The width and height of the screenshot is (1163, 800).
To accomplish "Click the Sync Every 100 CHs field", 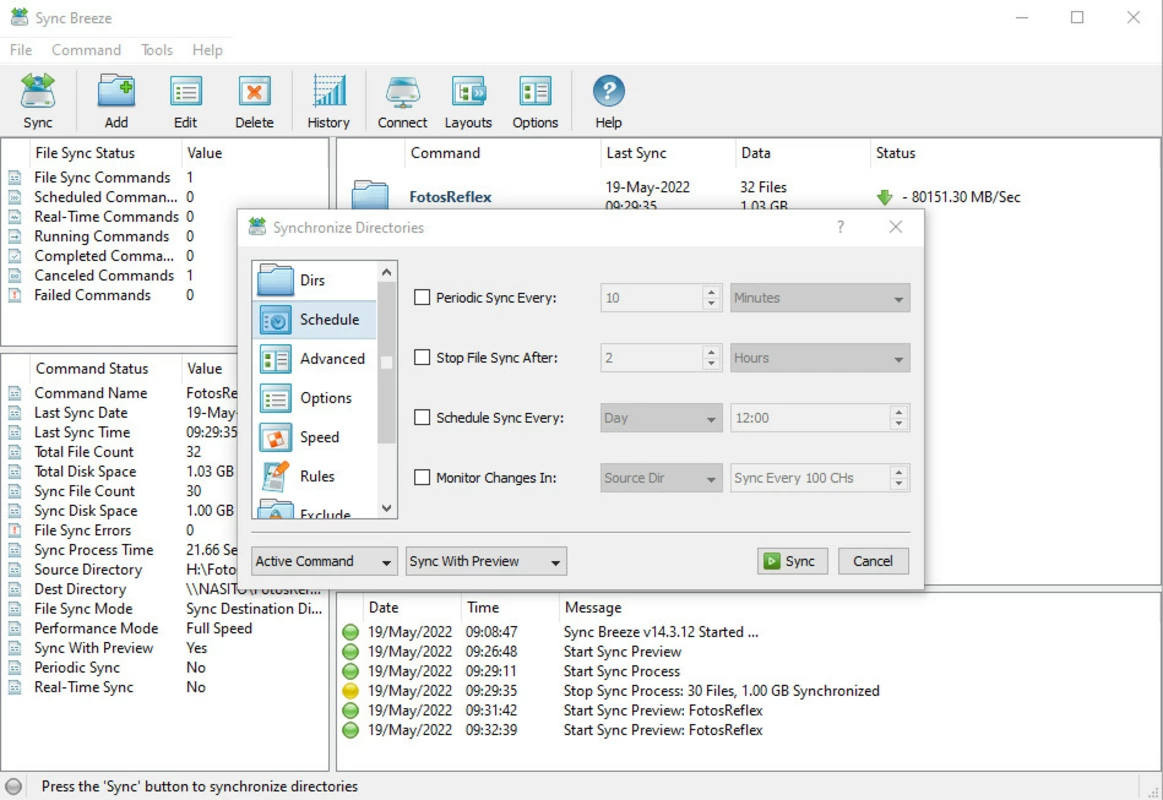I will tap(810, 478).
